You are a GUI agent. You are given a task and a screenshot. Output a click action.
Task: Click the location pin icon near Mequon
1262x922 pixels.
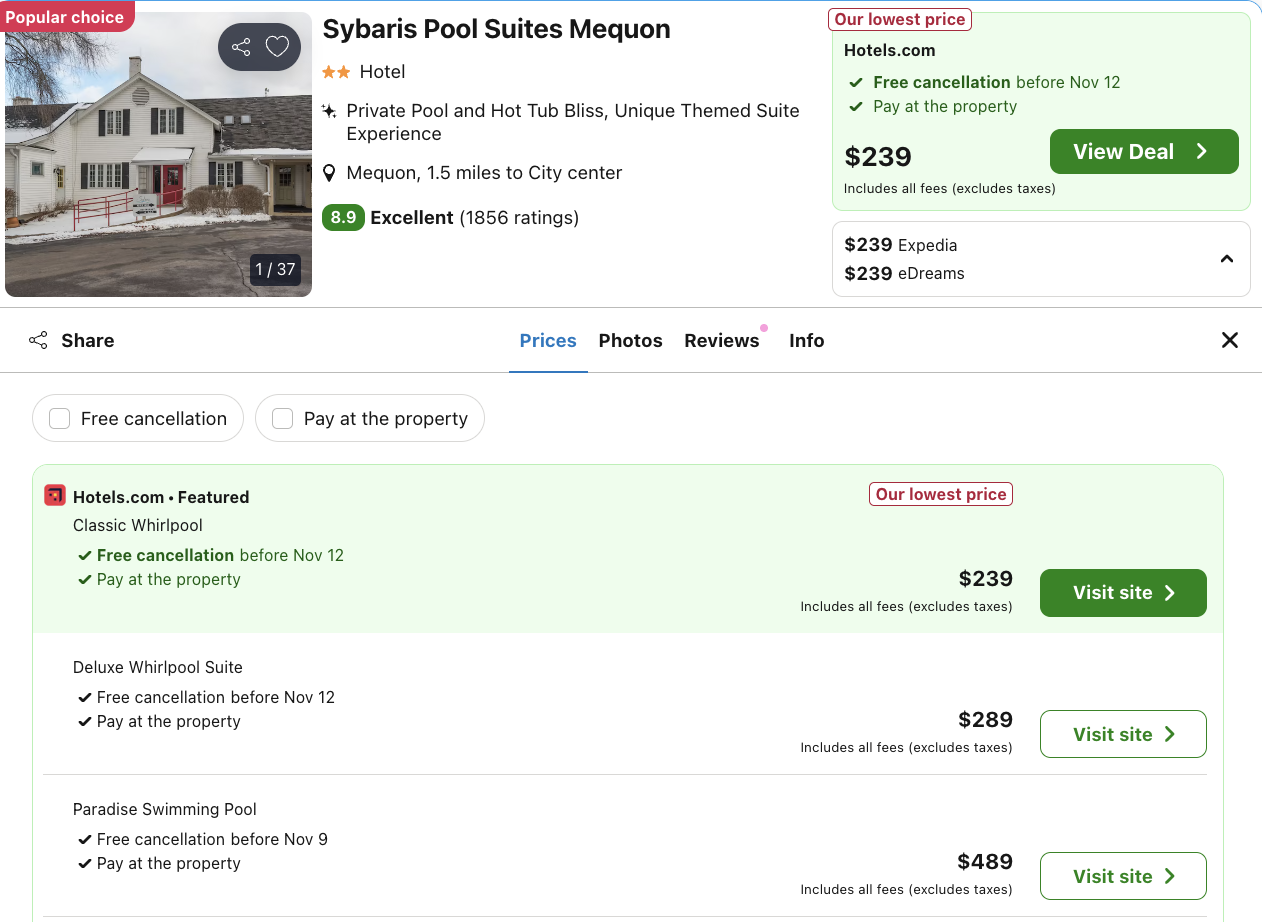pos(329,173)
